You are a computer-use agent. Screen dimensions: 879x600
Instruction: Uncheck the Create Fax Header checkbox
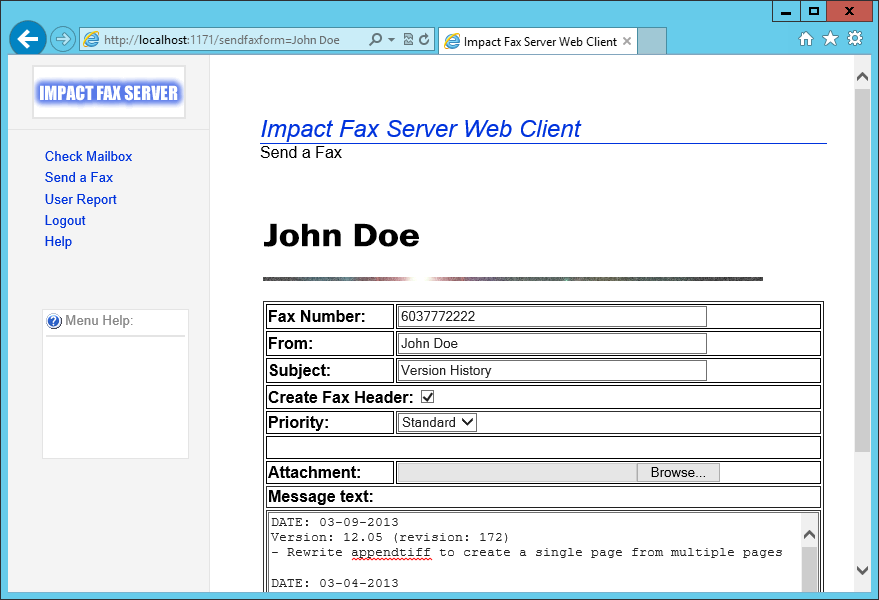(x=428, y=397)
